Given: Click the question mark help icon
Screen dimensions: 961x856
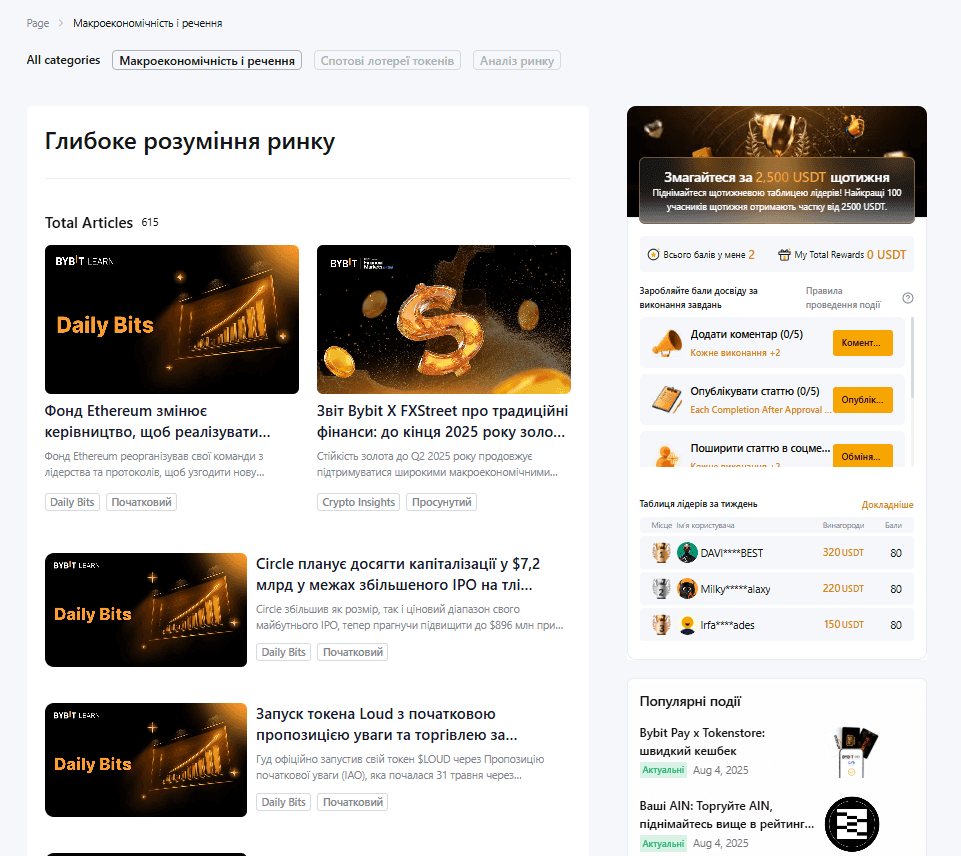Looking at the screenshot, I should tap(908, 298).
